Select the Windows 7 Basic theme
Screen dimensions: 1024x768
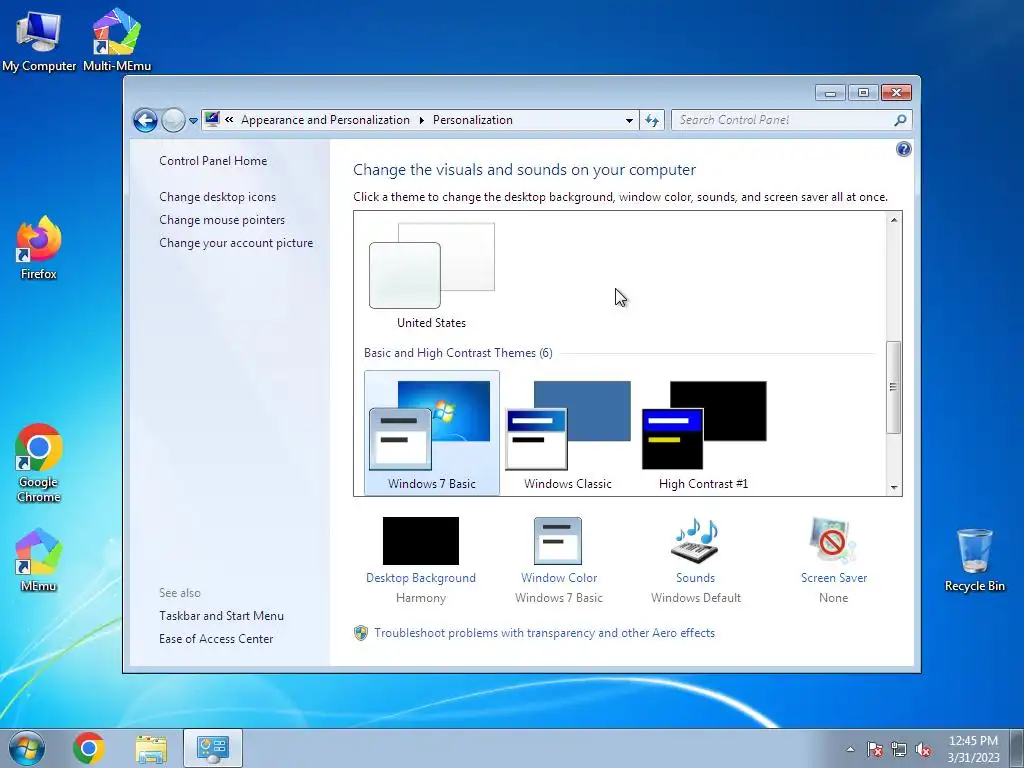(432, 433)
